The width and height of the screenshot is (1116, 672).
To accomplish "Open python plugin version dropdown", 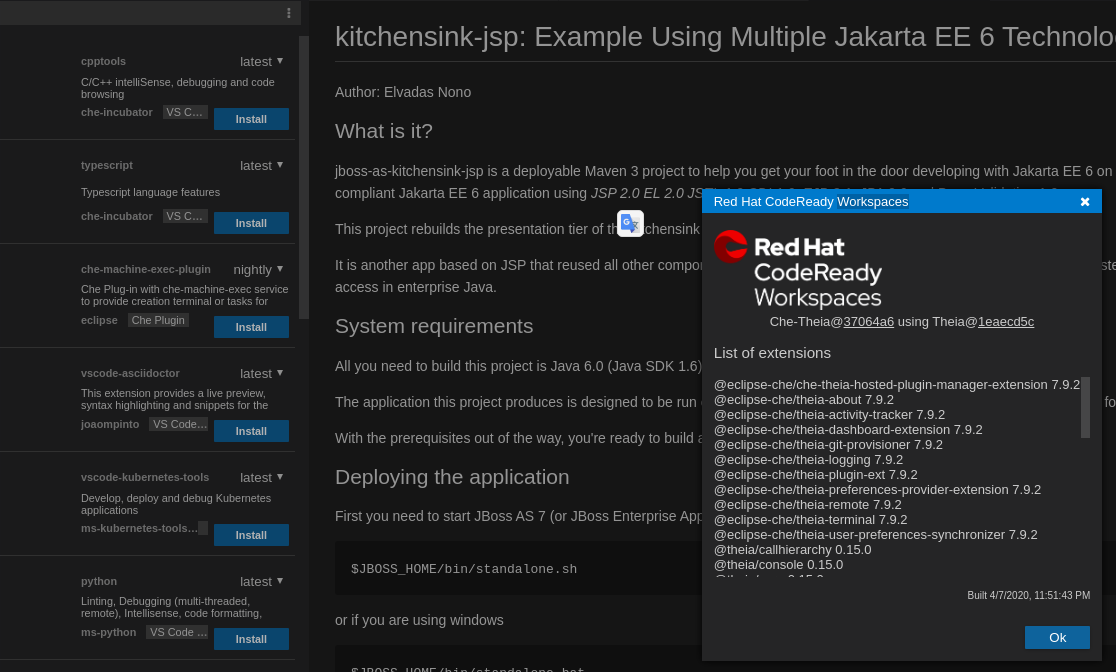I will pos(261,582).
